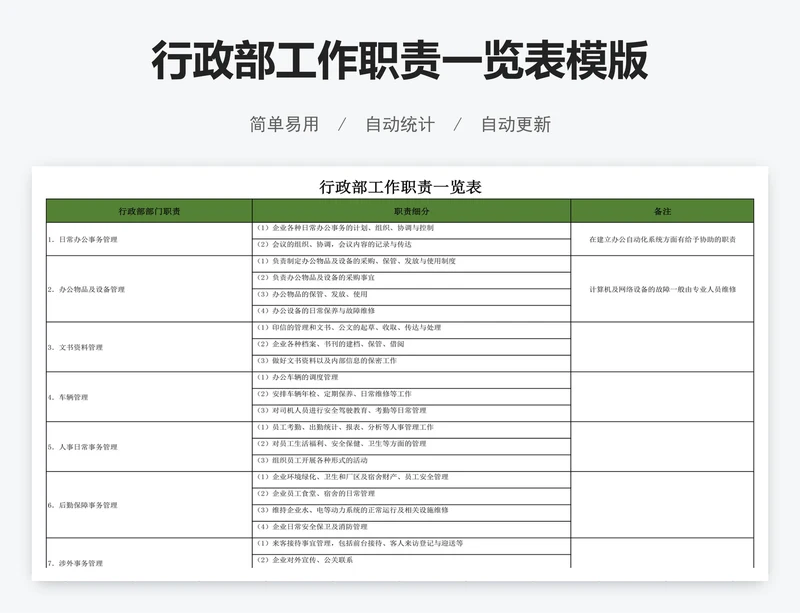Click the cell 办公设备的日常保养与故障维修
The height and width of the screenshot is (613, 800).
[x=411, y=313]
